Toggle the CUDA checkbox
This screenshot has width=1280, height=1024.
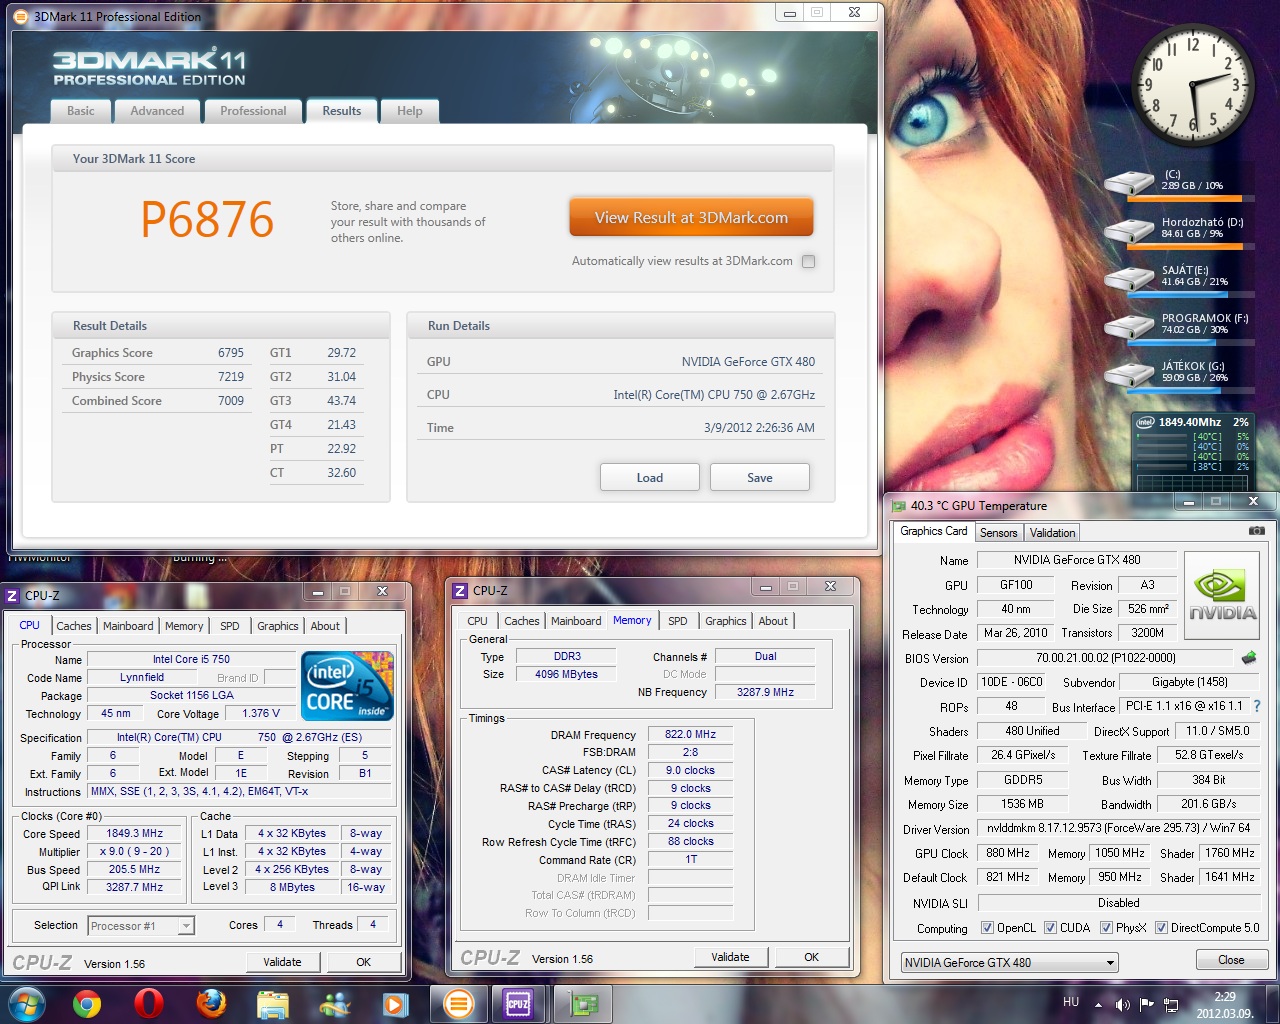pyautogui.click(x=1050, y=928)
